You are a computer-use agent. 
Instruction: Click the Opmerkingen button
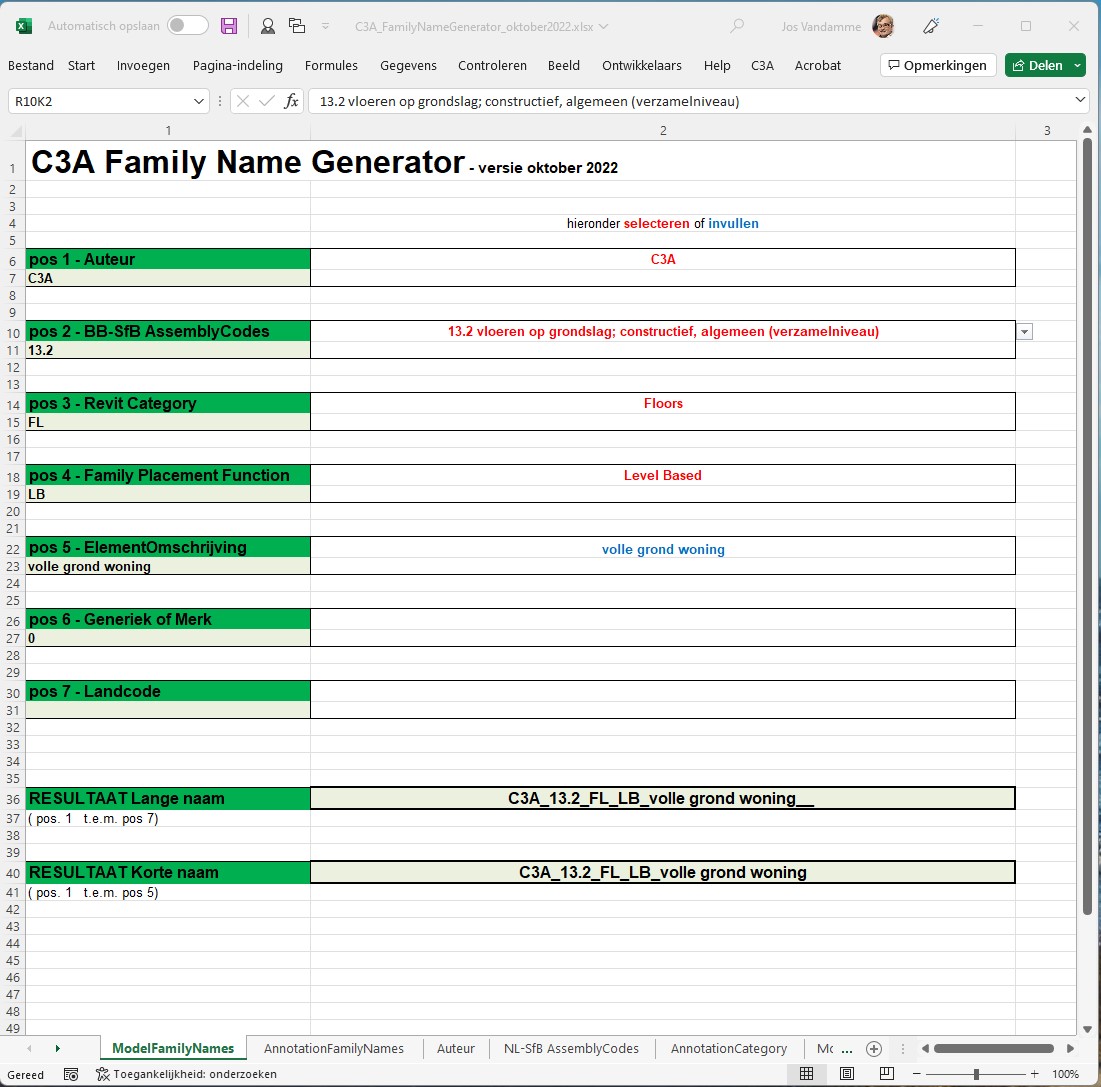pyautogui.click(x=938, y=65)
